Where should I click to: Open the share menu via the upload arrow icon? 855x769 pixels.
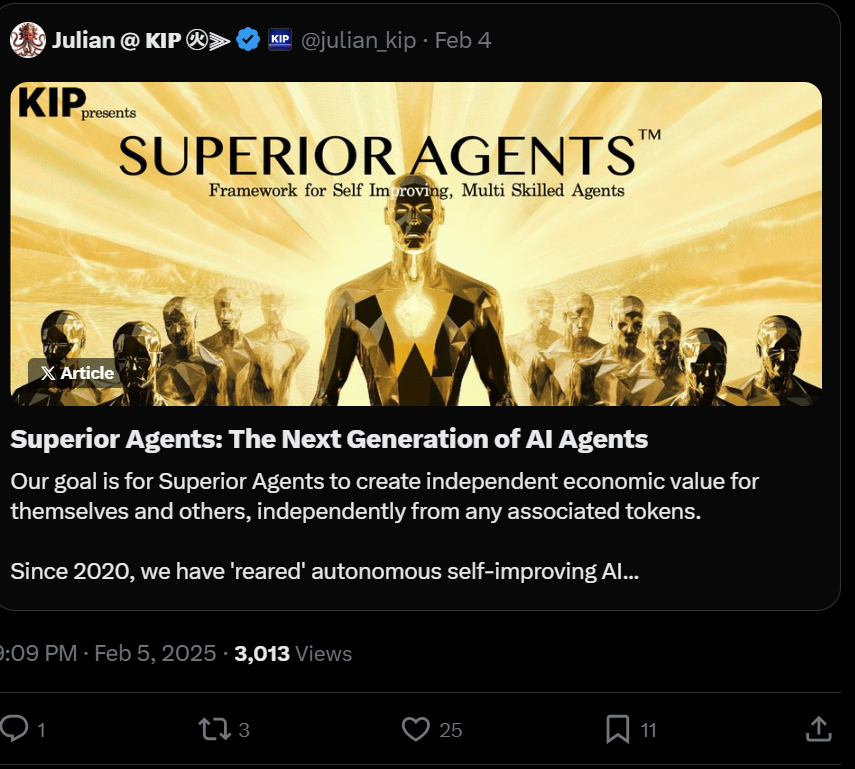click(818, 729)
